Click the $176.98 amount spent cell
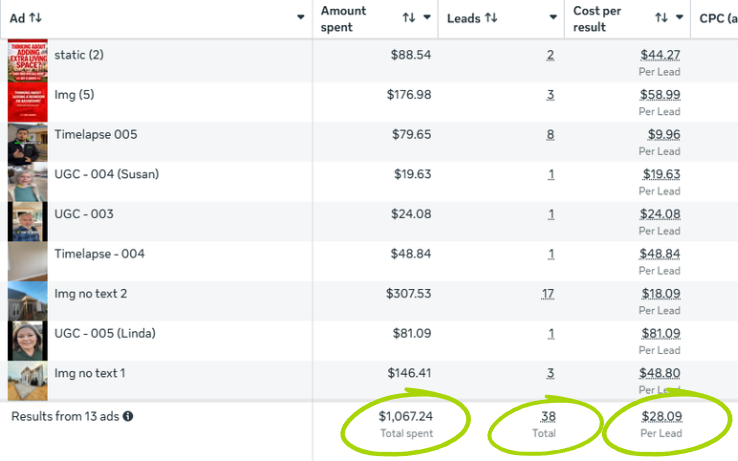The width and height of the screenshot is (738, 461). [409, 95]
